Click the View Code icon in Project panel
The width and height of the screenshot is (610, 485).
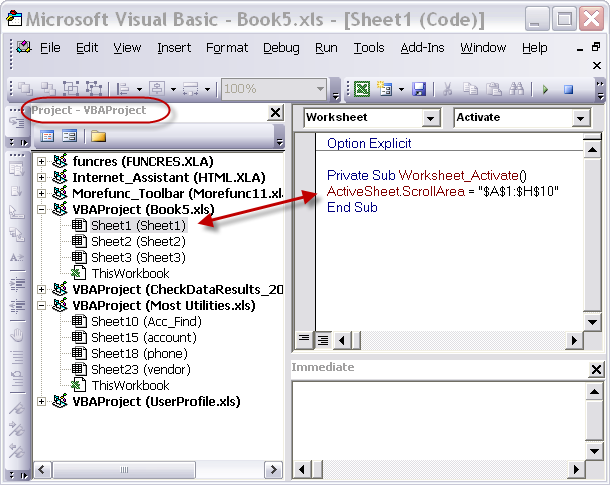47,136
